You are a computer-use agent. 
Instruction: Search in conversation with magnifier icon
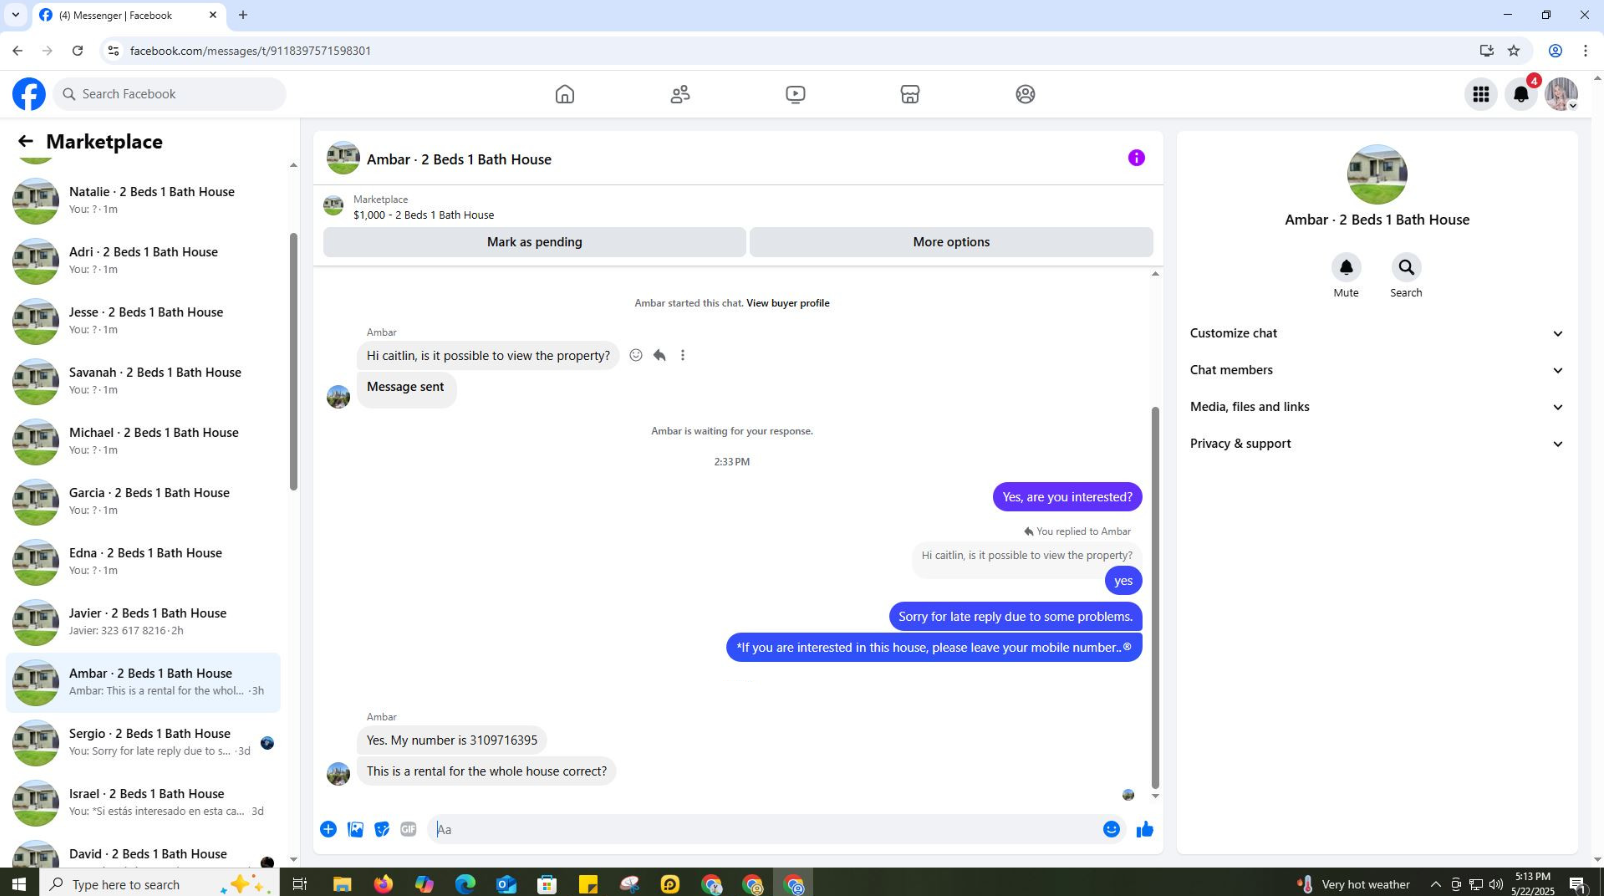point(1406,267)
